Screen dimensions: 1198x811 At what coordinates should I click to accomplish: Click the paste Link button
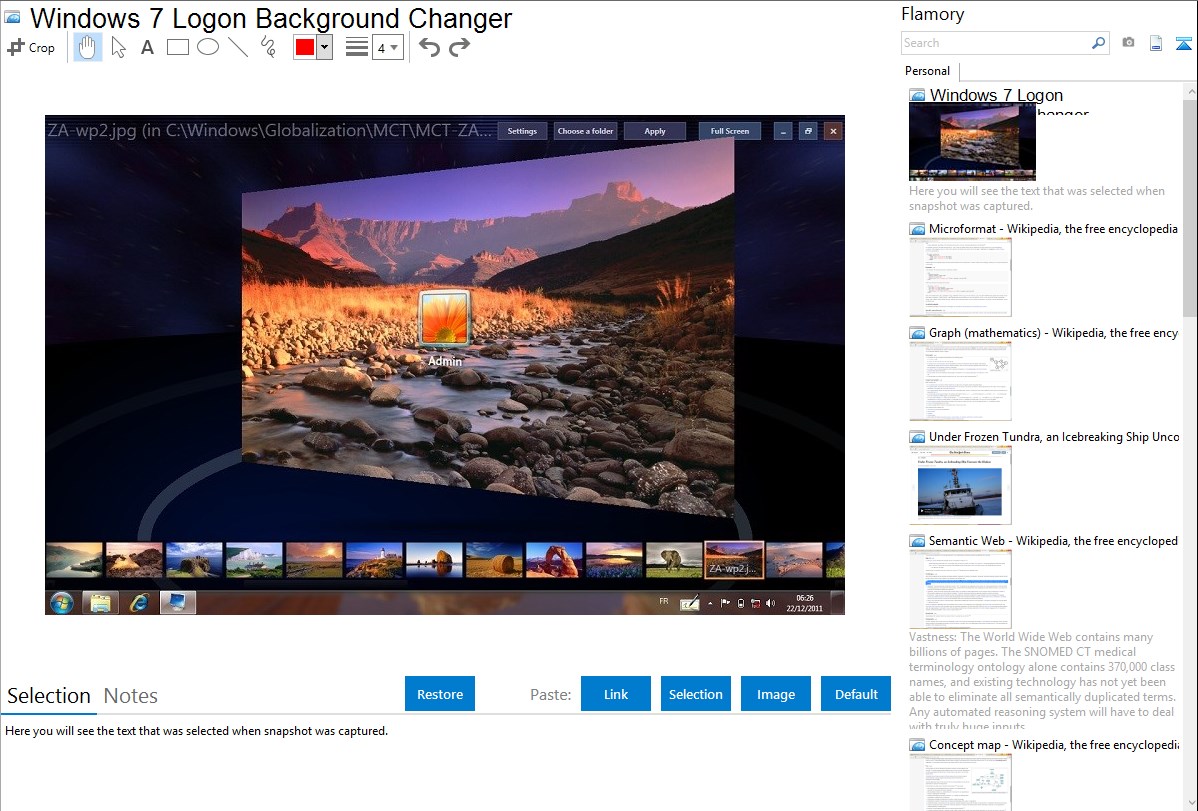pyautogui.click(x=616, y=694)
